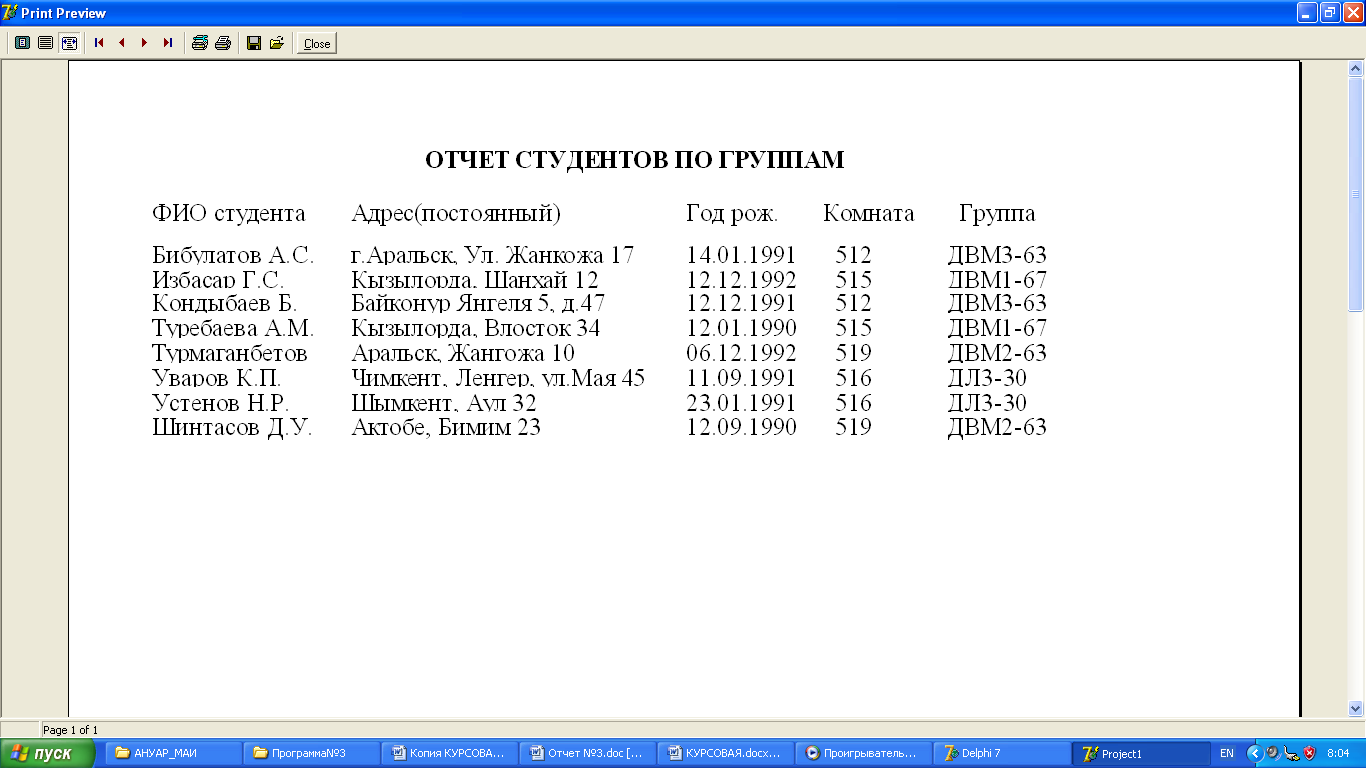Click the Close button in the preview toolbar
1366x768 pixels.
click(317, 43)
